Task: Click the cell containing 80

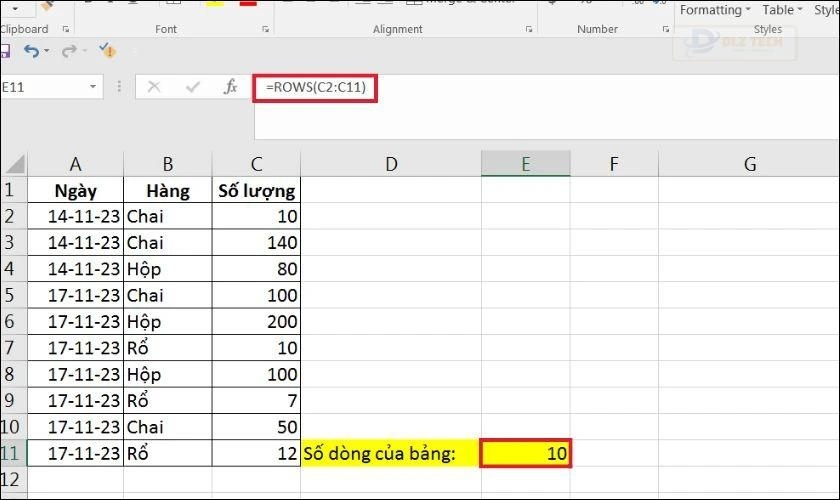Action: point(257,269)
